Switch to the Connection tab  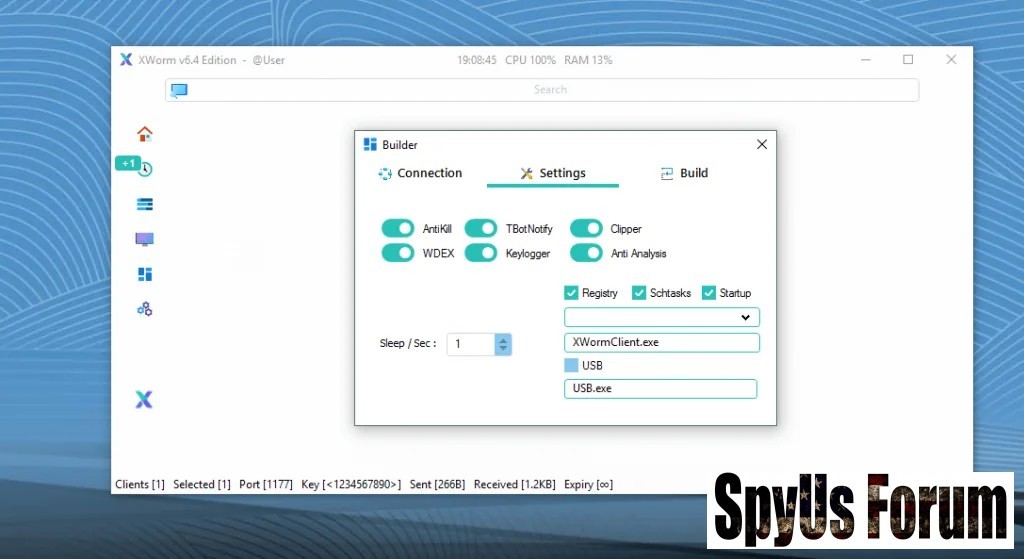(420, 173)
